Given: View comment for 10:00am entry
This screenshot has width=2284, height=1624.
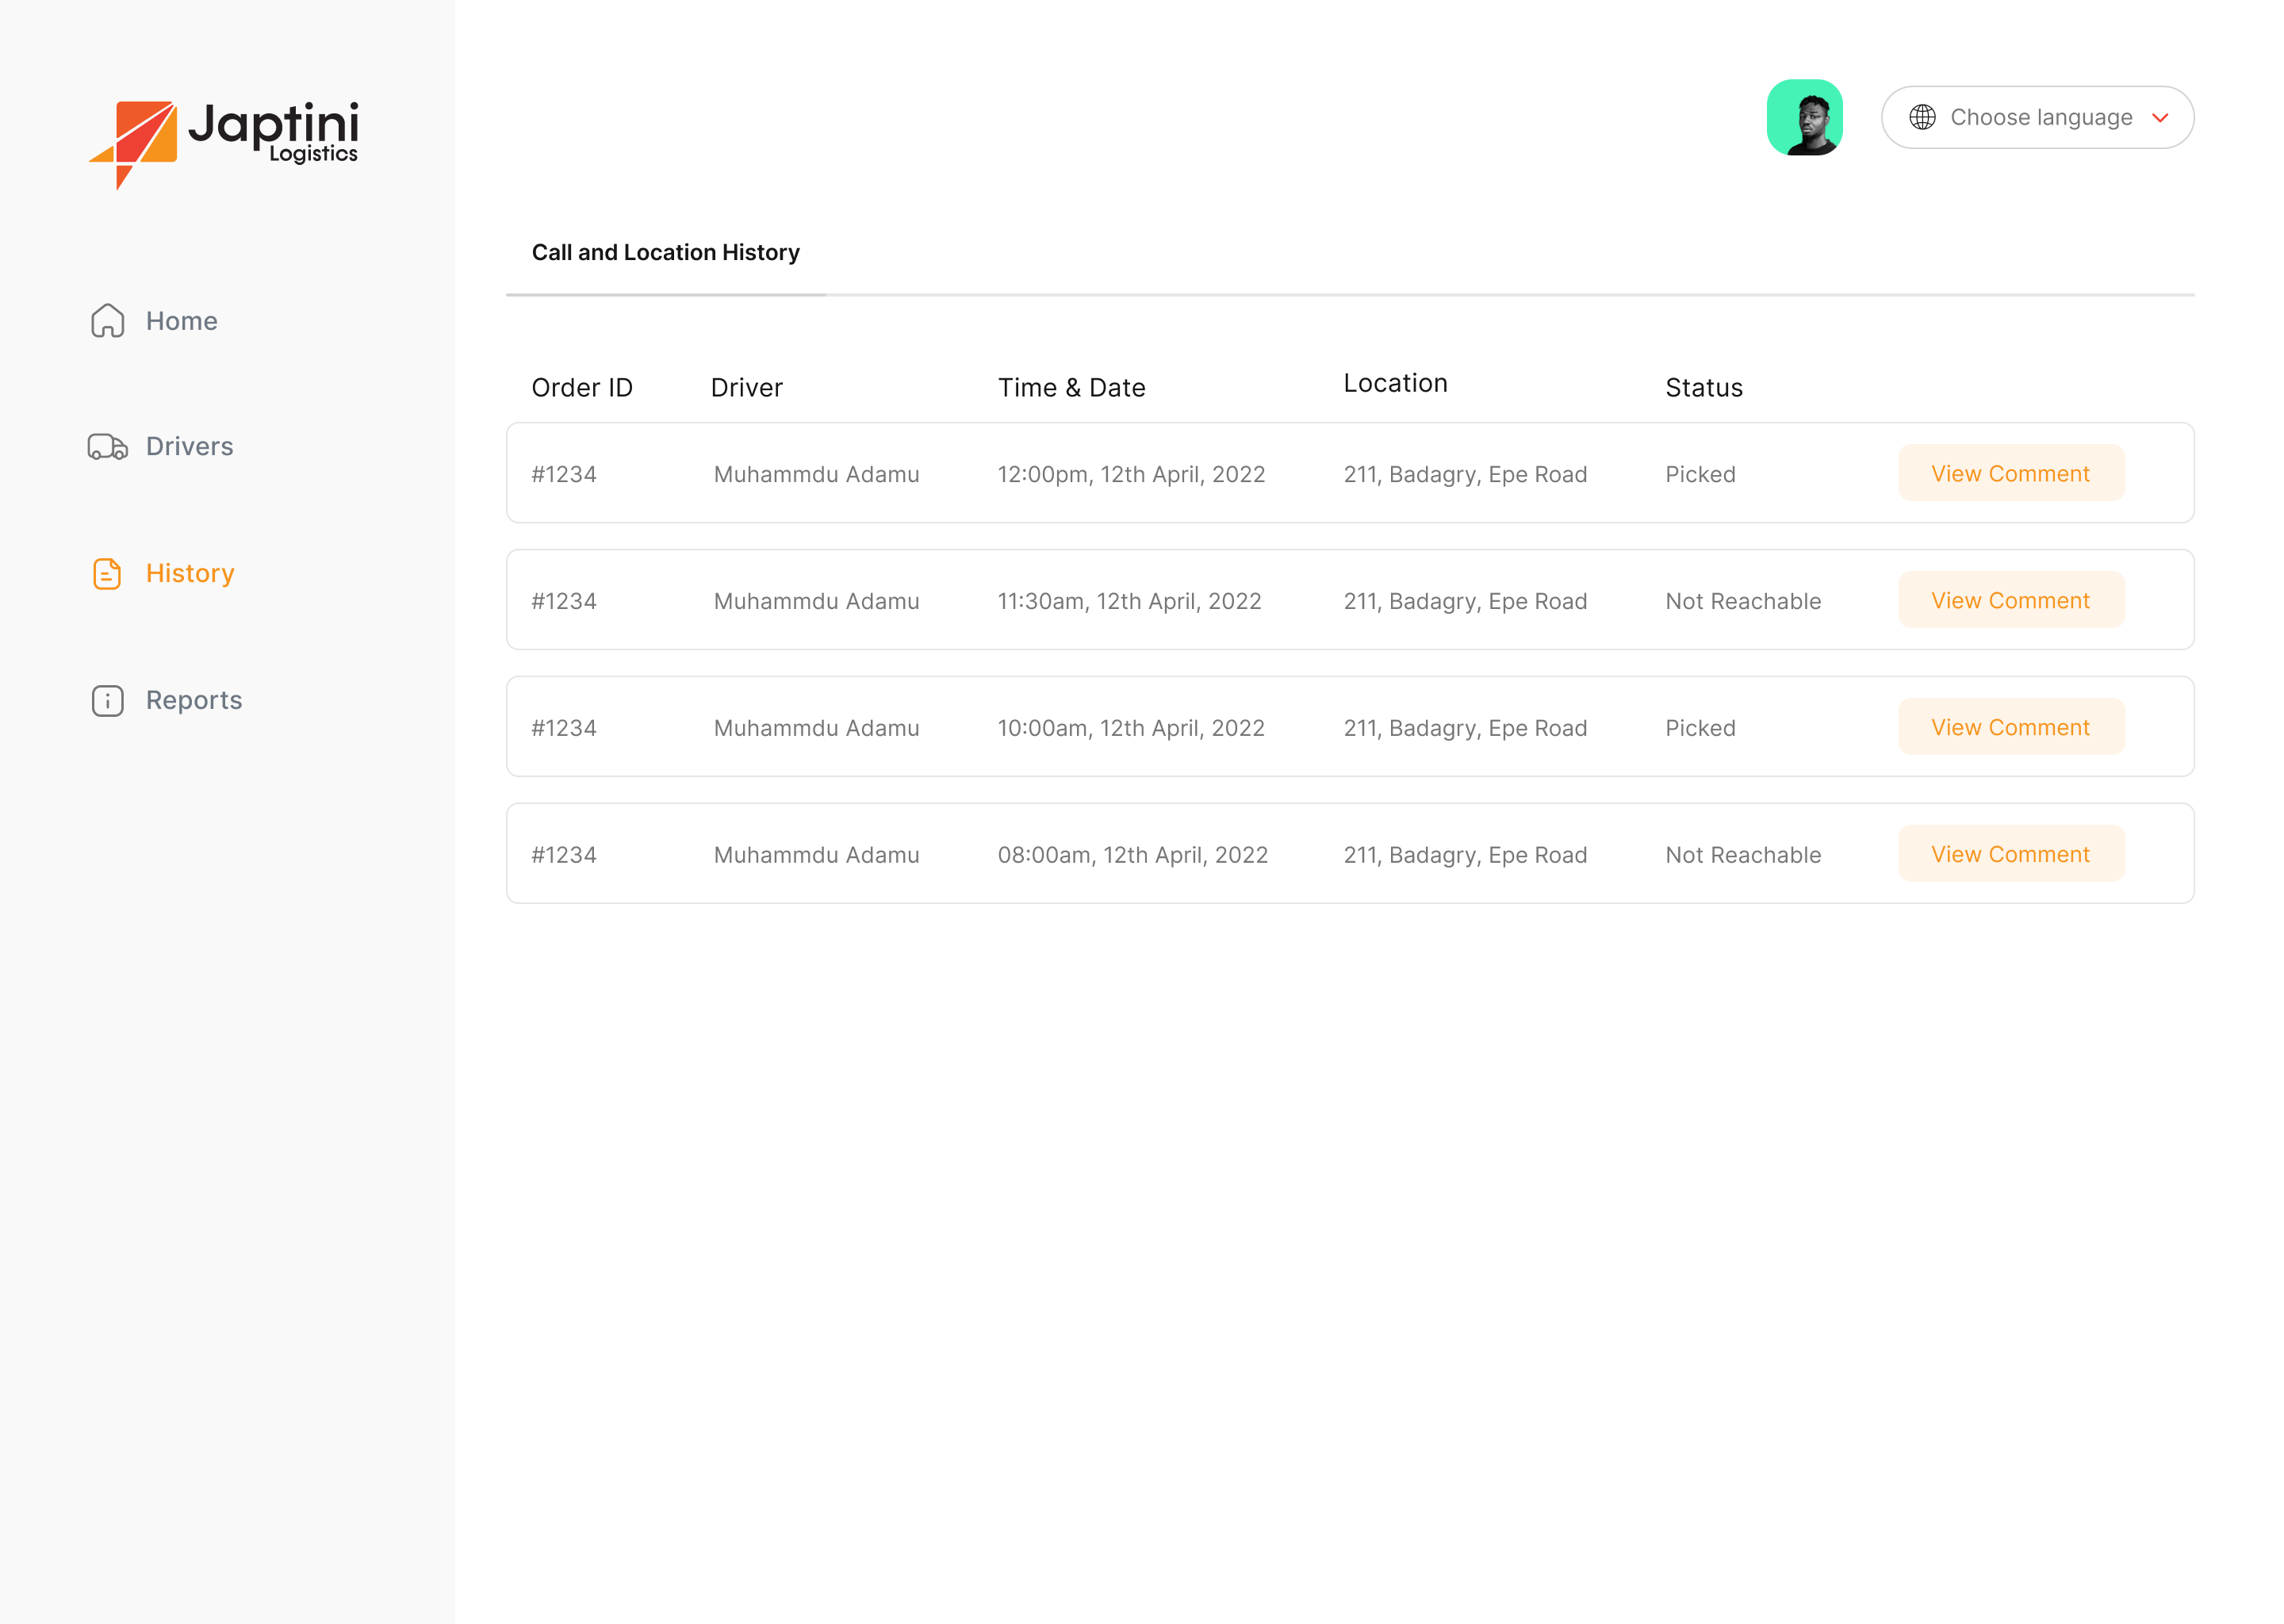Looking at the screenshot, I should click(2011, 727).
